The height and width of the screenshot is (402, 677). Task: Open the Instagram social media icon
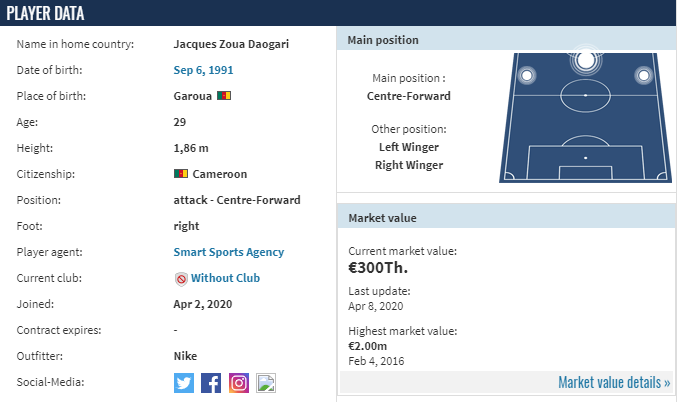(x=239, y=383)
